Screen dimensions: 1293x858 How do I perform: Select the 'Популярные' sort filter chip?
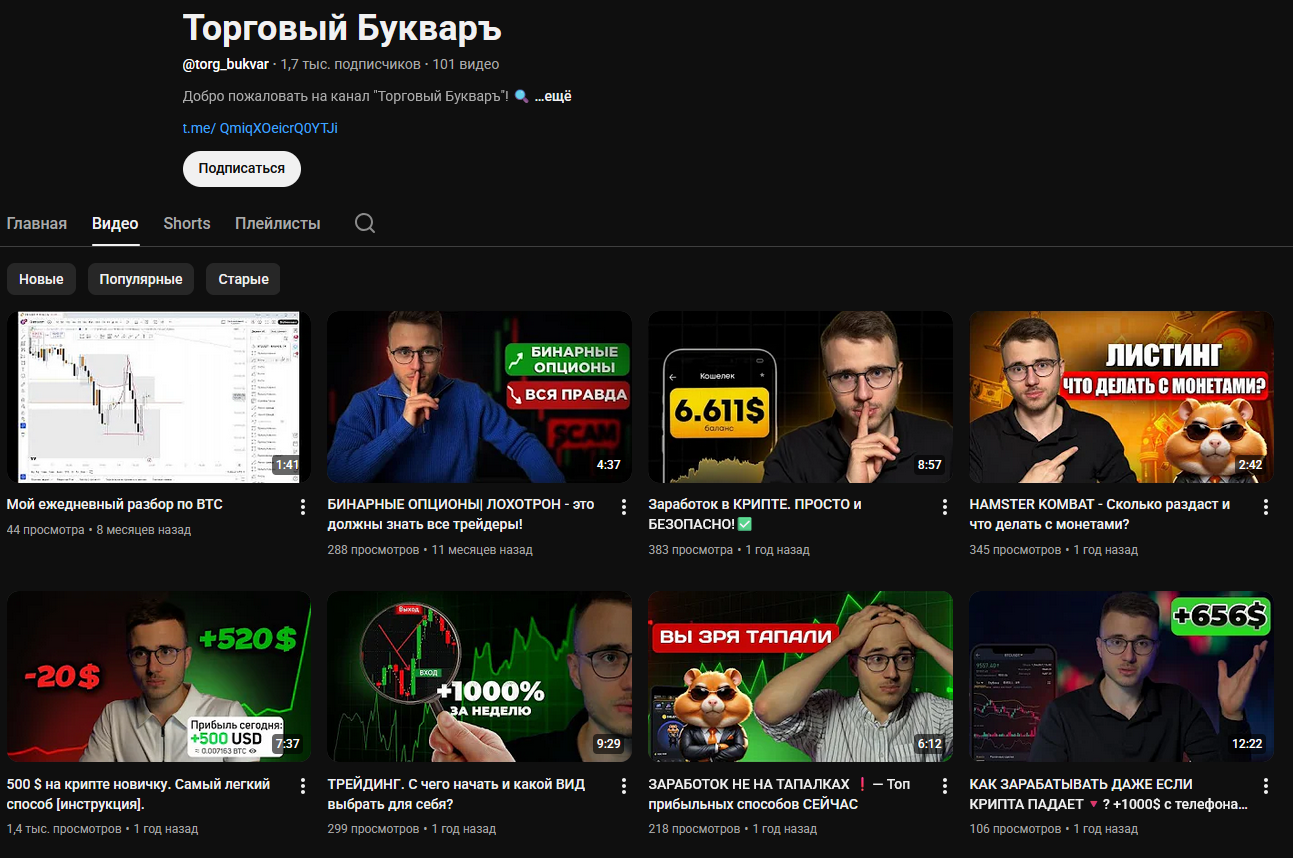(x=141, y=279)
